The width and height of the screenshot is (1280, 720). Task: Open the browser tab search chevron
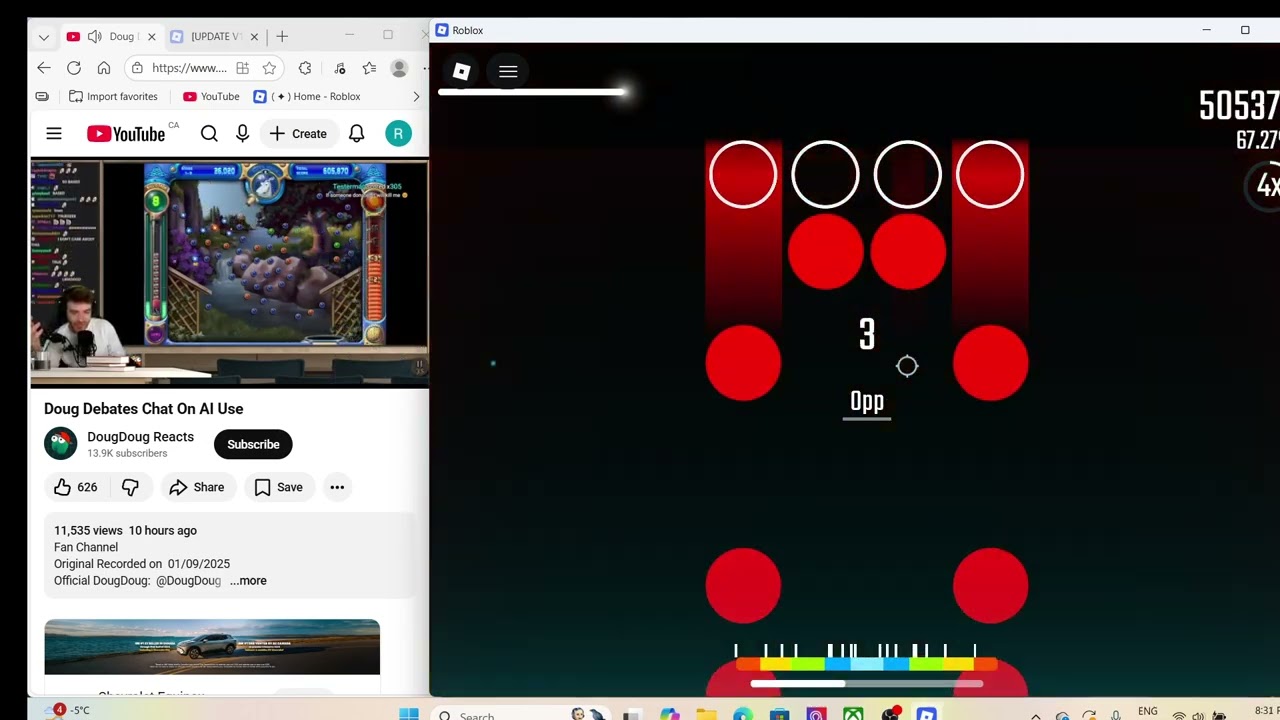tap(44, 37)
